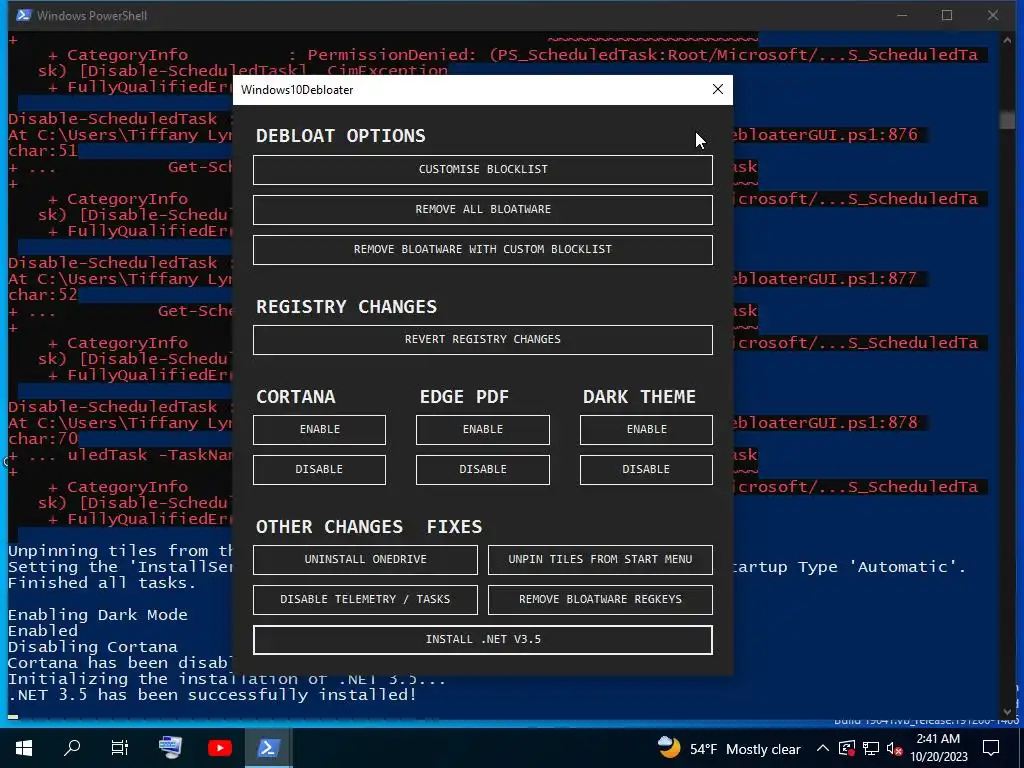Open Customise Blocklist in the debloater

pos(483,170)
